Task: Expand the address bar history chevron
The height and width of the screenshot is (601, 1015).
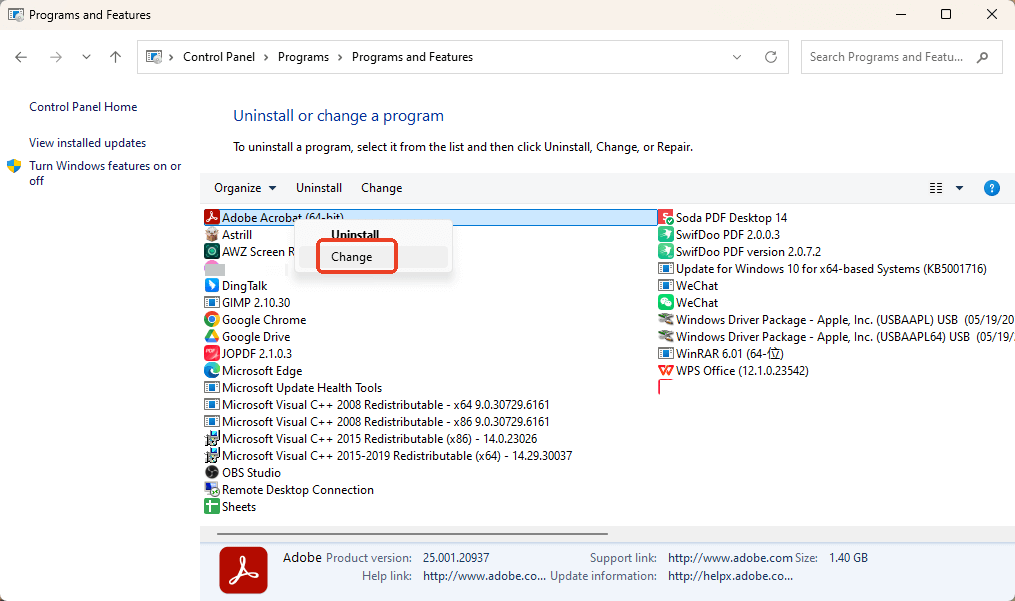Action: (737, 57)
